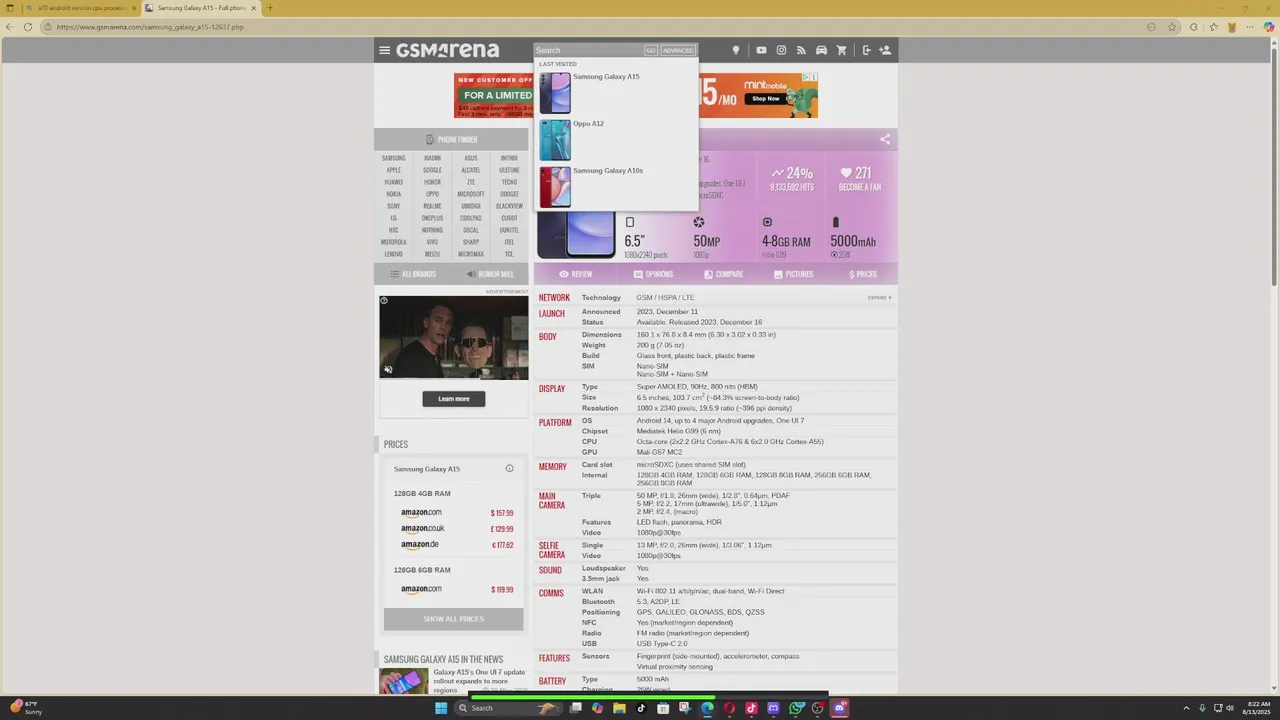This screenshot has height=720, width=1280.
Task: Select the Huawei brand link
Action: [x=393, y=182]
